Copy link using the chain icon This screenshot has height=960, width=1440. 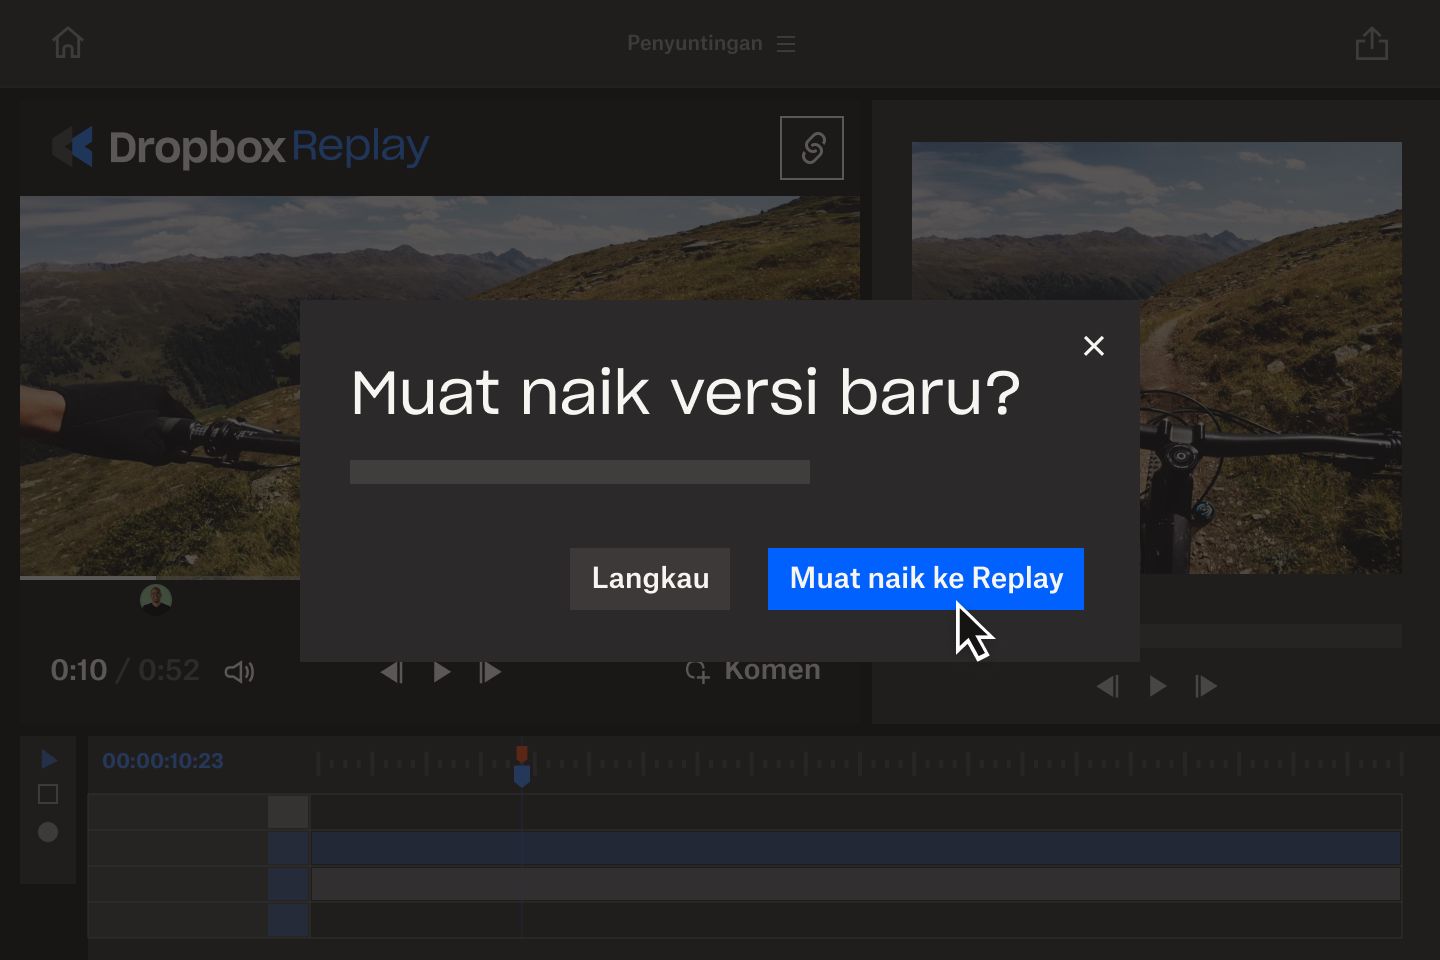[x=811, y=147]
